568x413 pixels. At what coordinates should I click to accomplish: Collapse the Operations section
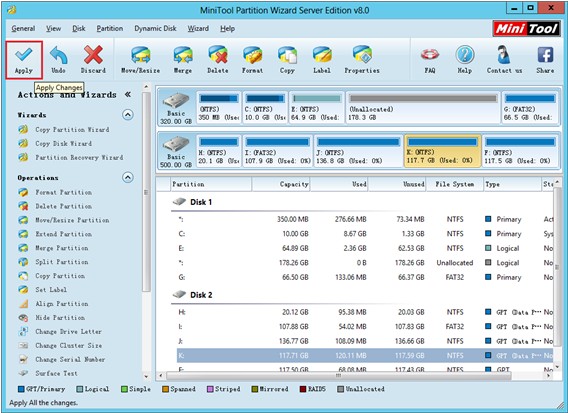[x=128, y=178]
